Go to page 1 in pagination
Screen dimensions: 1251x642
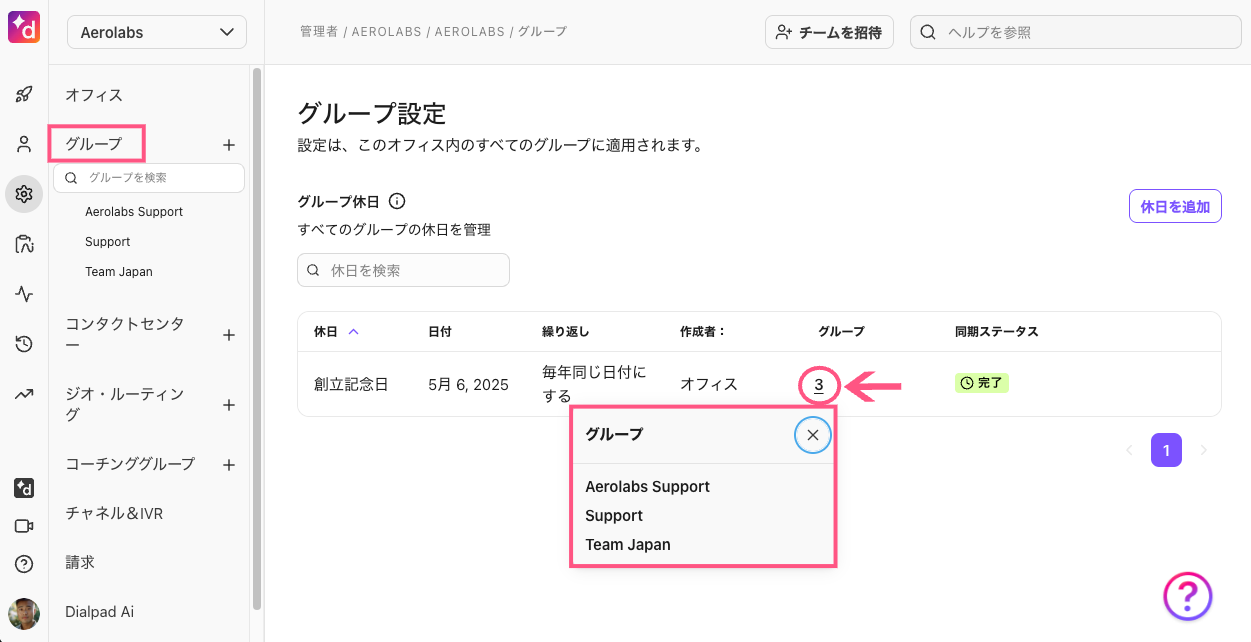[1166, 450]
